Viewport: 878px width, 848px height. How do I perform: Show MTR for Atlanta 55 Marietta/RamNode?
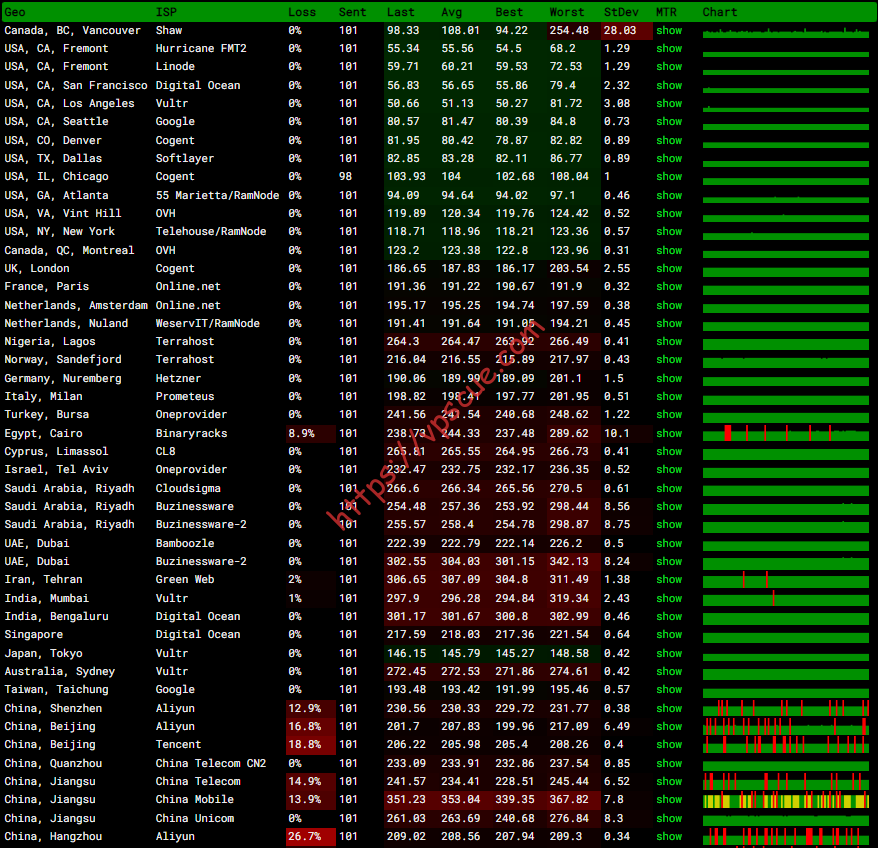point(669,195)
